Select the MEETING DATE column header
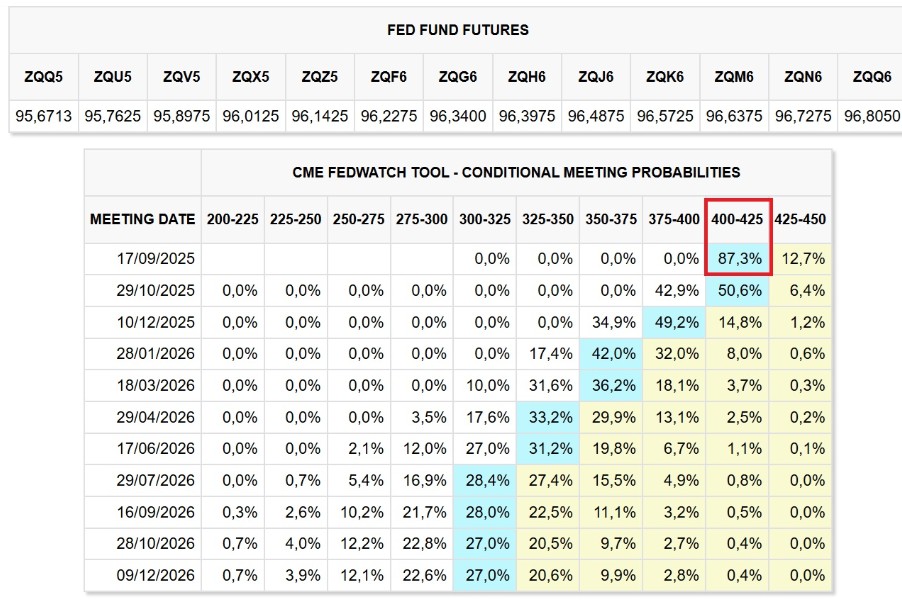Image resolution: width=902 pixels, height=605 pixels. click(x=142, y=219)
